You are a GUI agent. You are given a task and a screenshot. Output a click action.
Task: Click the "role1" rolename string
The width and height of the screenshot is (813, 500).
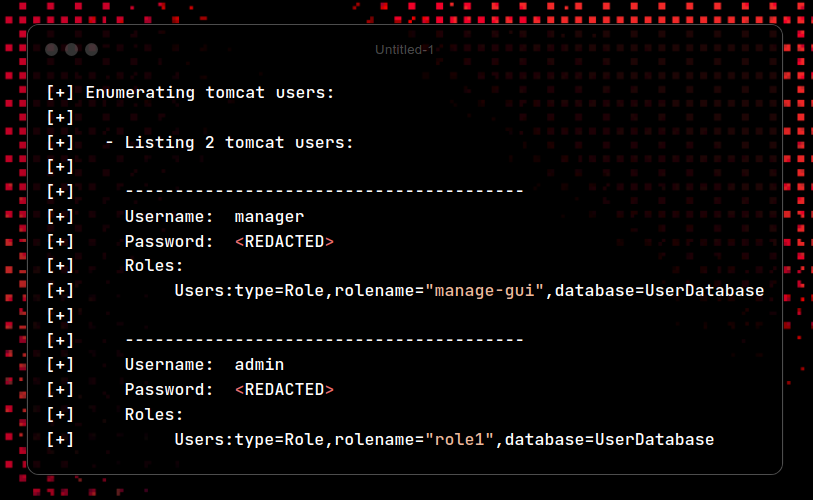pos(459,440)
